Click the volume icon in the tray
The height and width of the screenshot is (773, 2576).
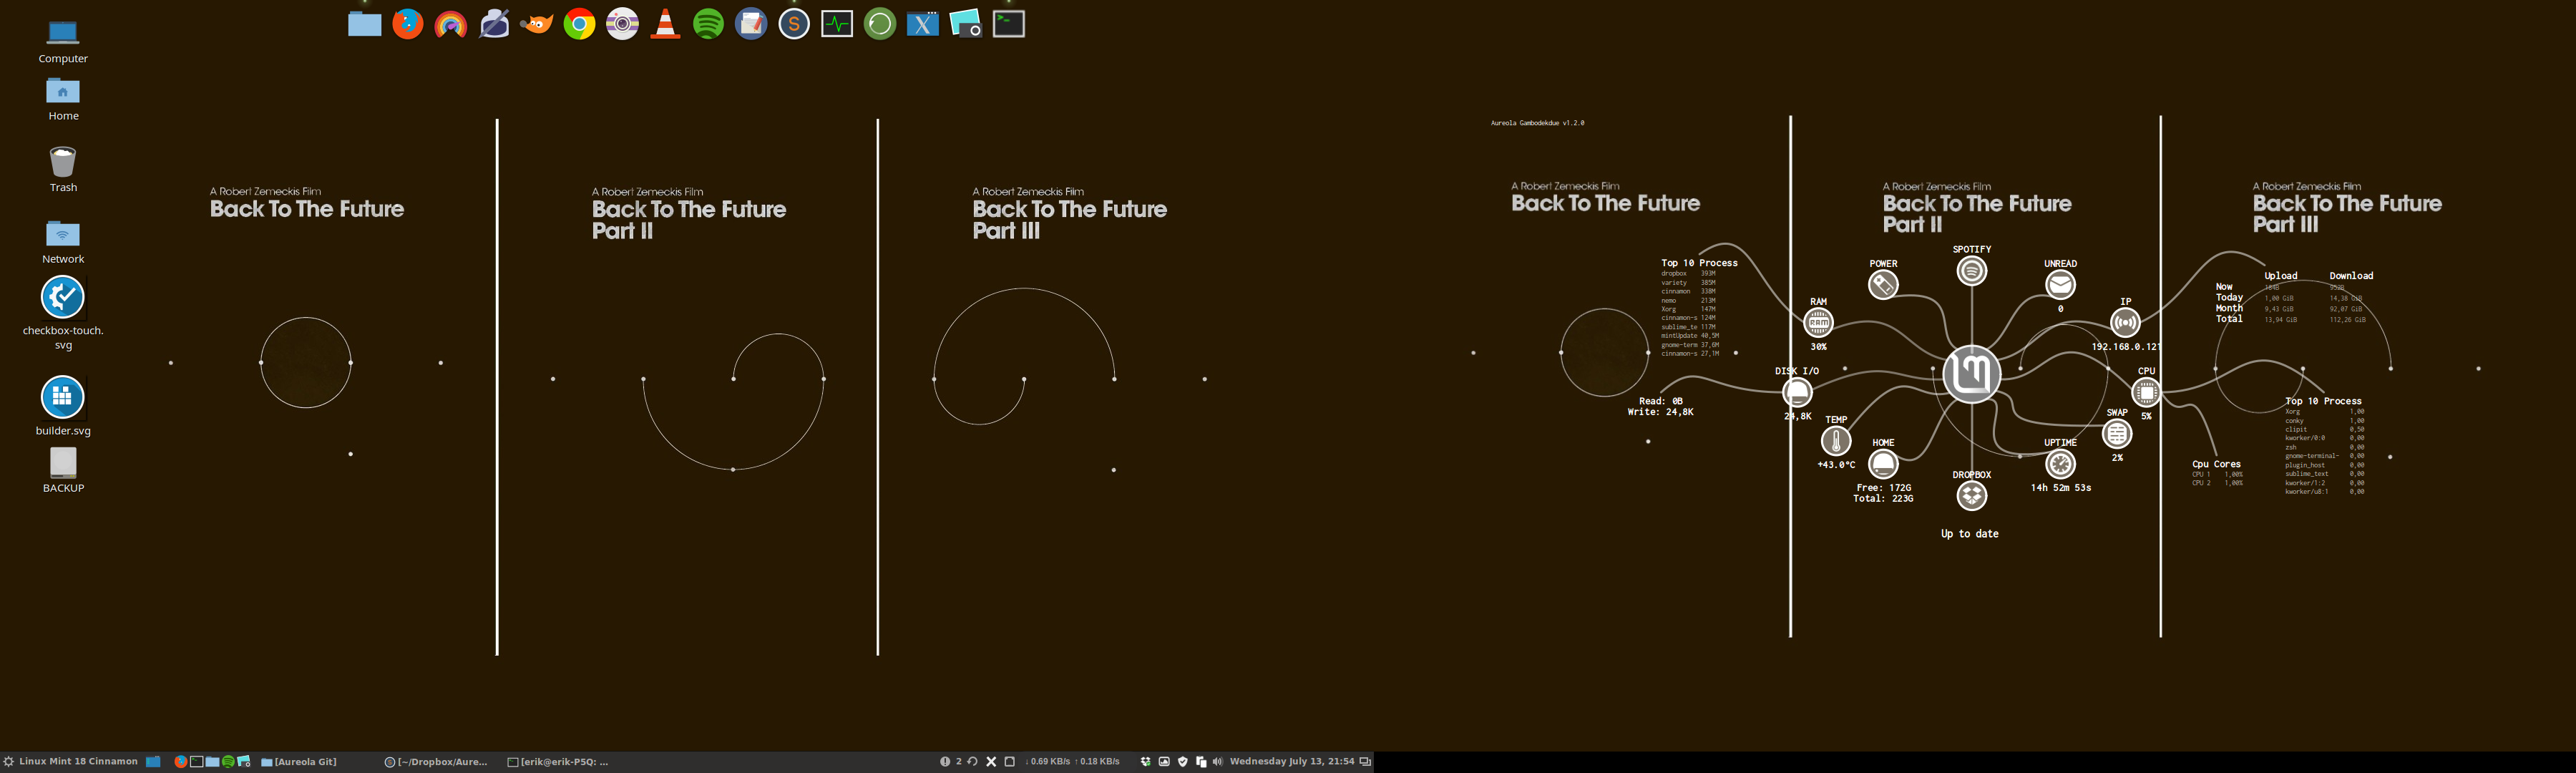click(x=1218, y=762)
